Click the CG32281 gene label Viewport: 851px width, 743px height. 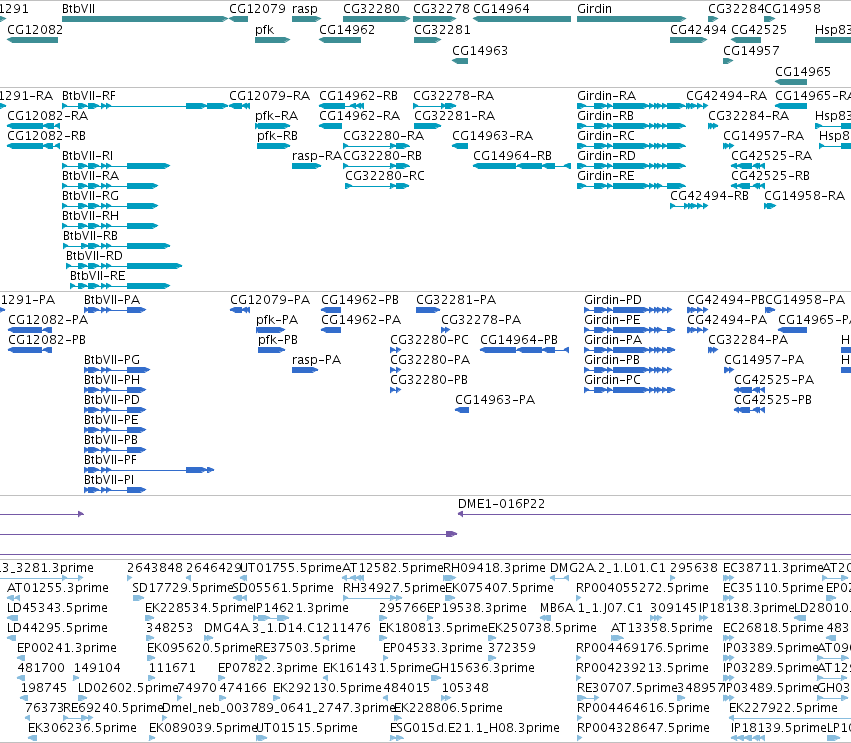[442, 29]
